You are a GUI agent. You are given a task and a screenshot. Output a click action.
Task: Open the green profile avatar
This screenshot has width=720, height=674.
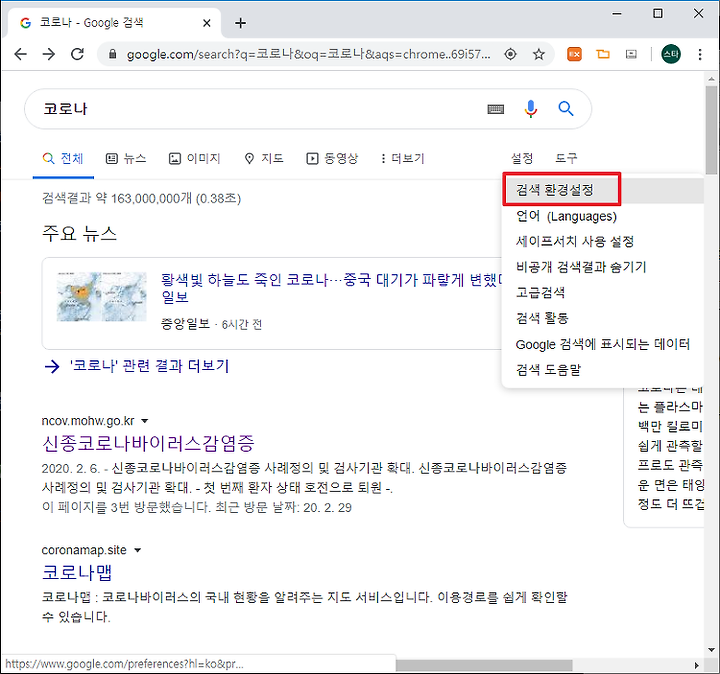(671, 55)
